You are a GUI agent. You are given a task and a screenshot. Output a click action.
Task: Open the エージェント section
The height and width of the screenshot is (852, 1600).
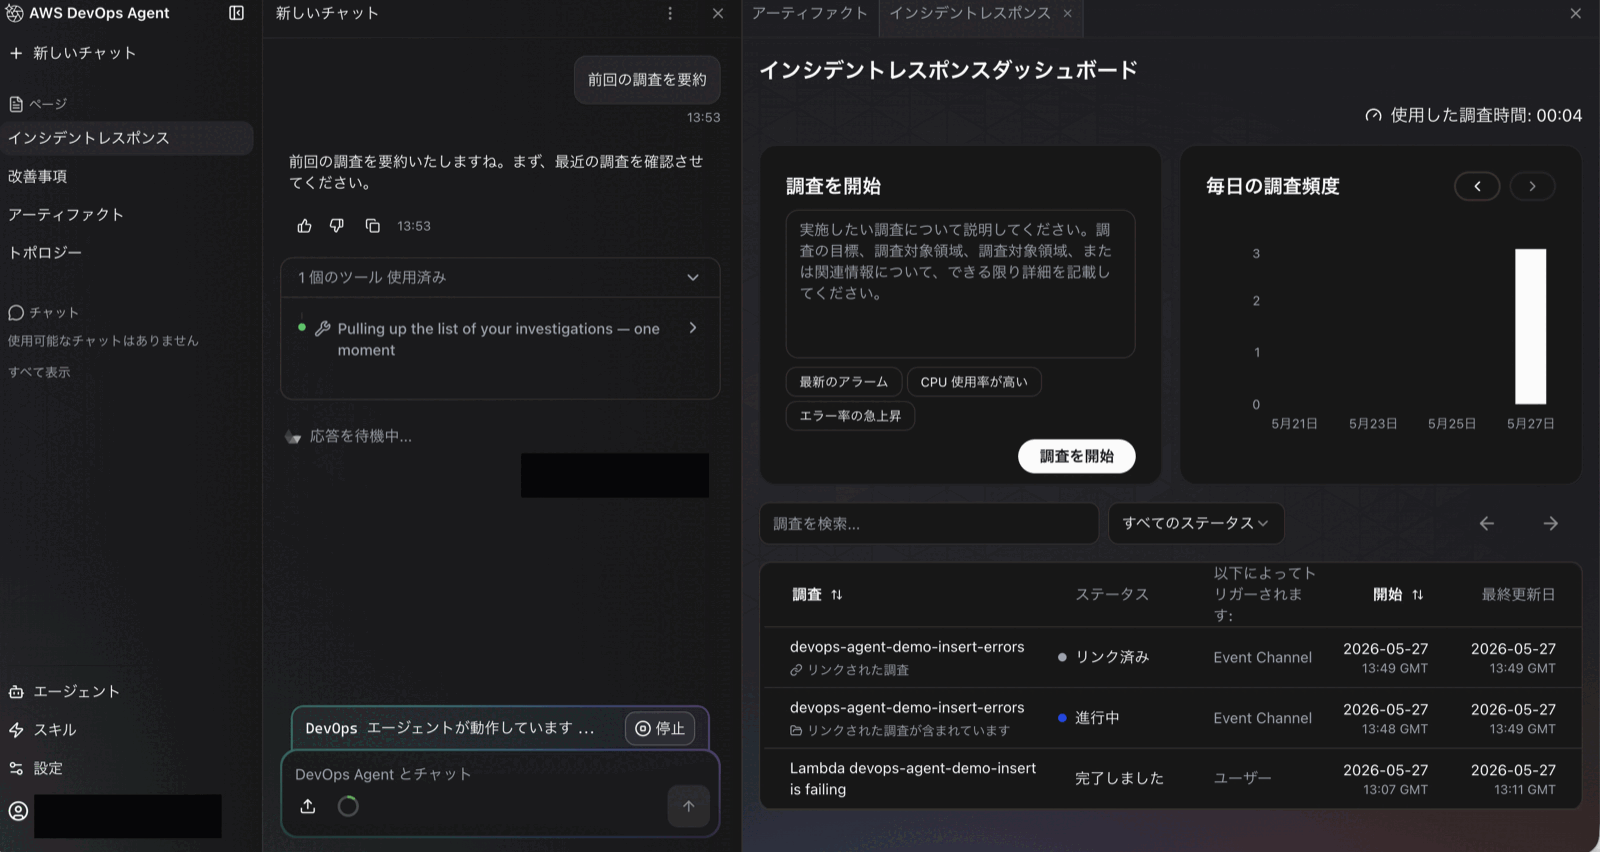(x=64, y=691)
